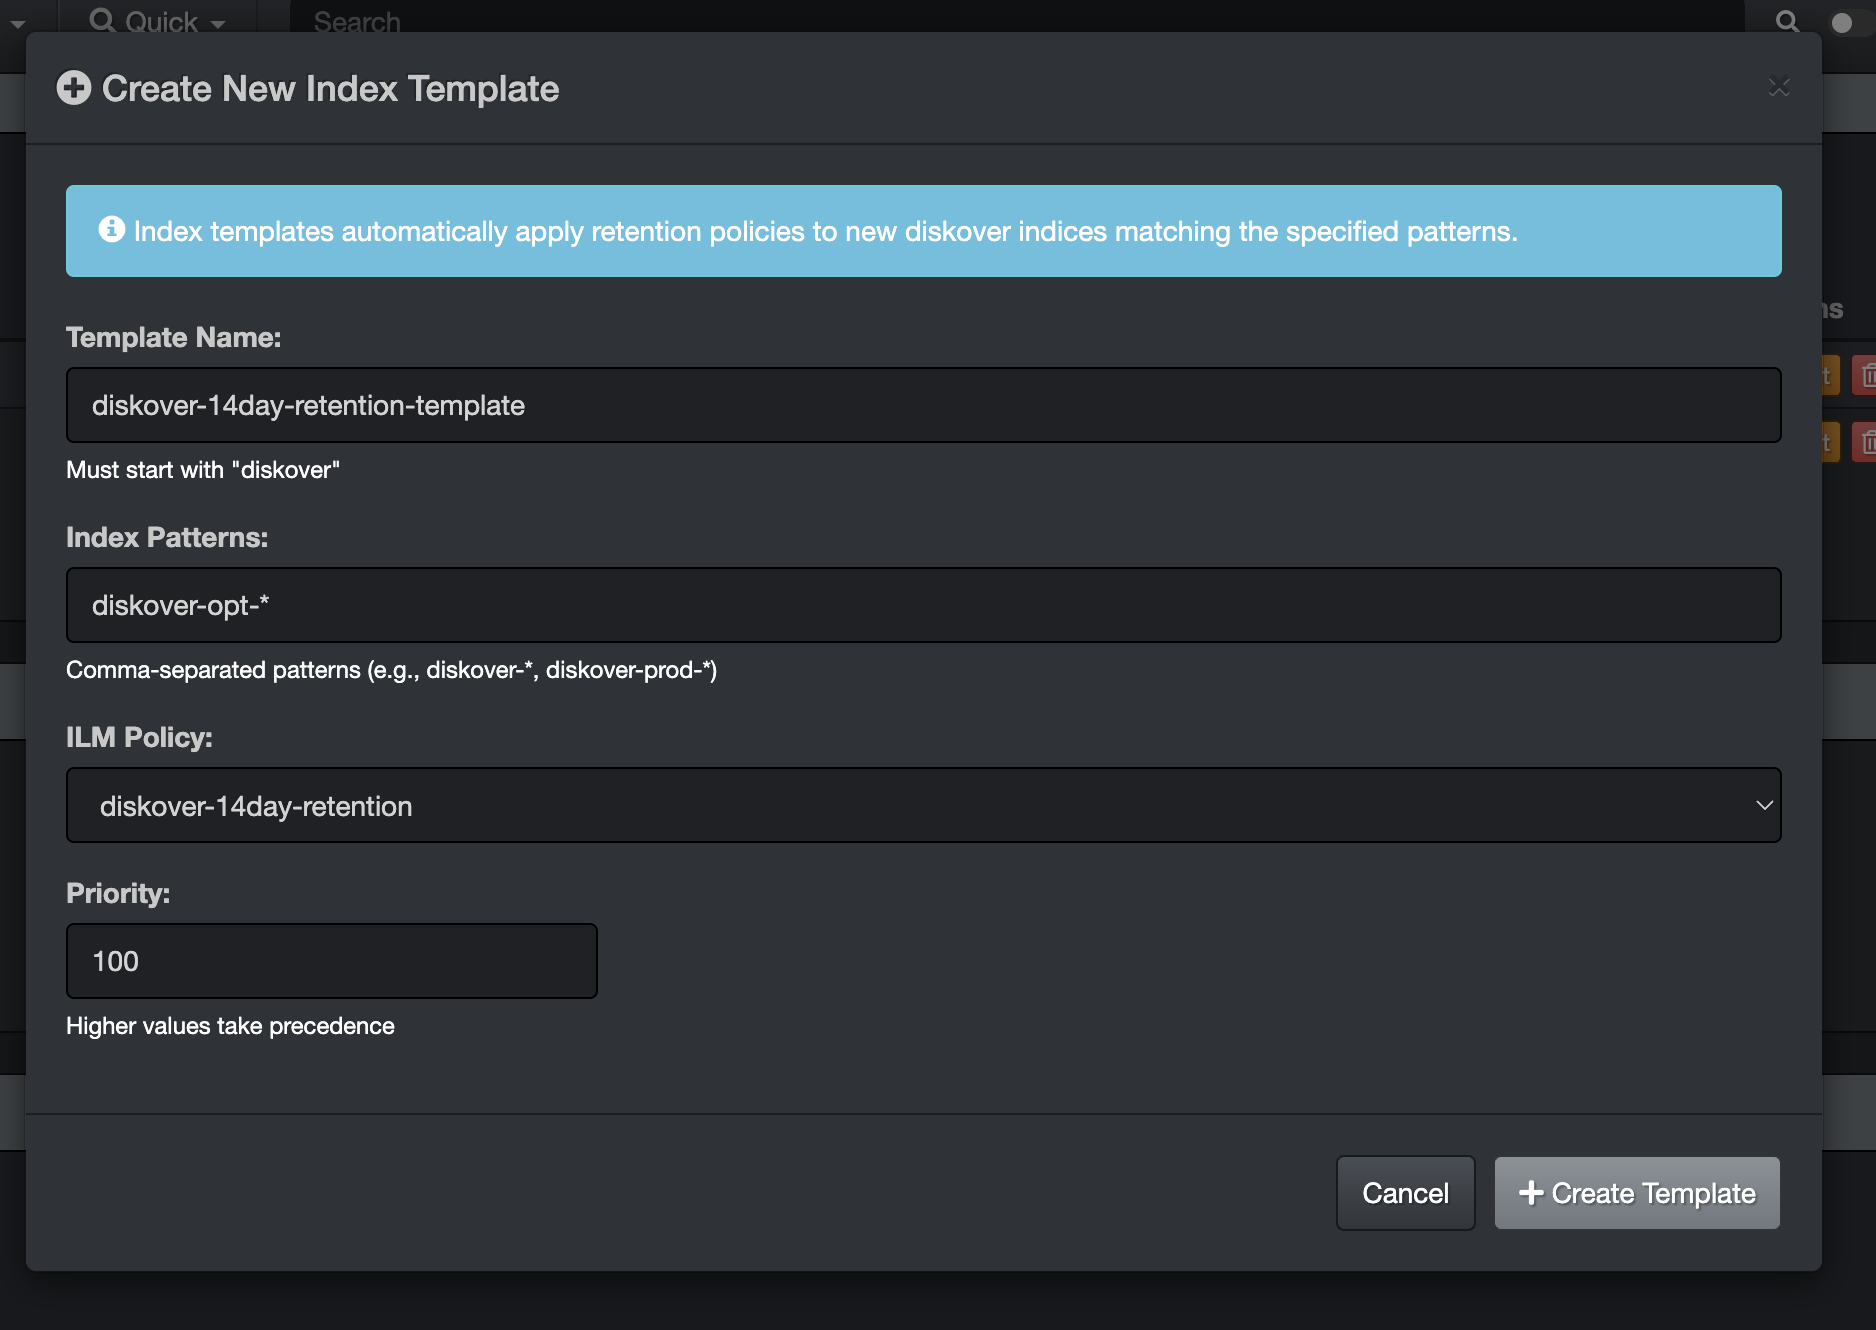This screenshot has width=1876, height=1330.
Task: Click the second orange edit button behind dialog
Action: point(1830,441)
